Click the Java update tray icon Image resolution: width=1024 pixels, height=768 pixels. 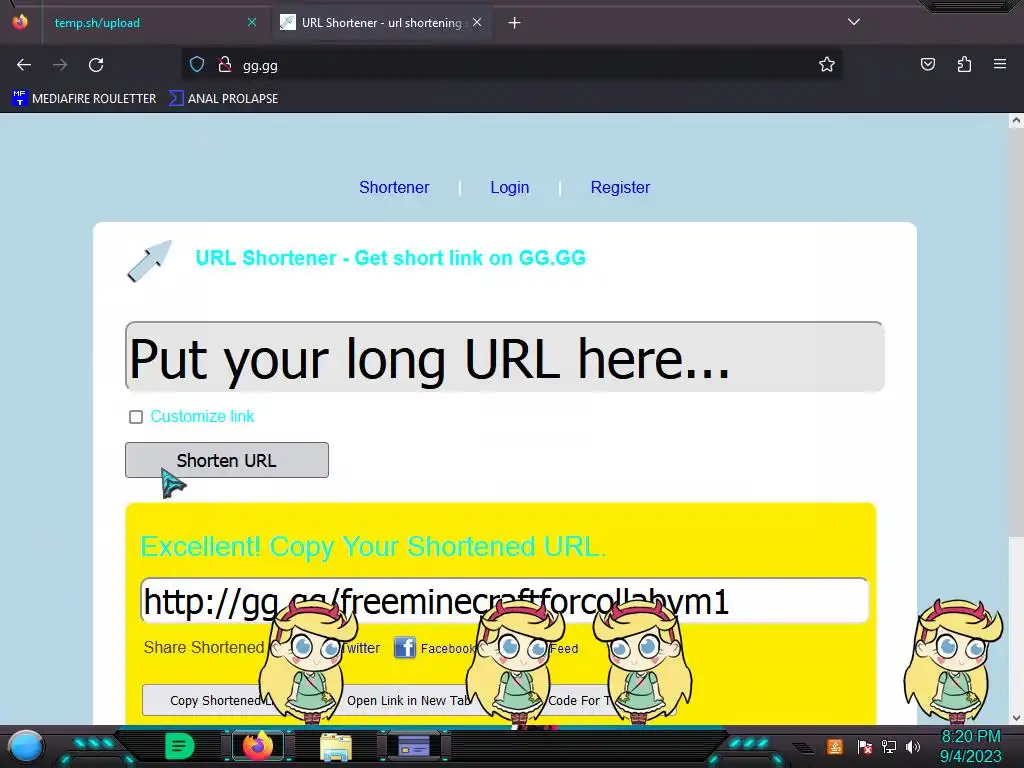(835, 746)
